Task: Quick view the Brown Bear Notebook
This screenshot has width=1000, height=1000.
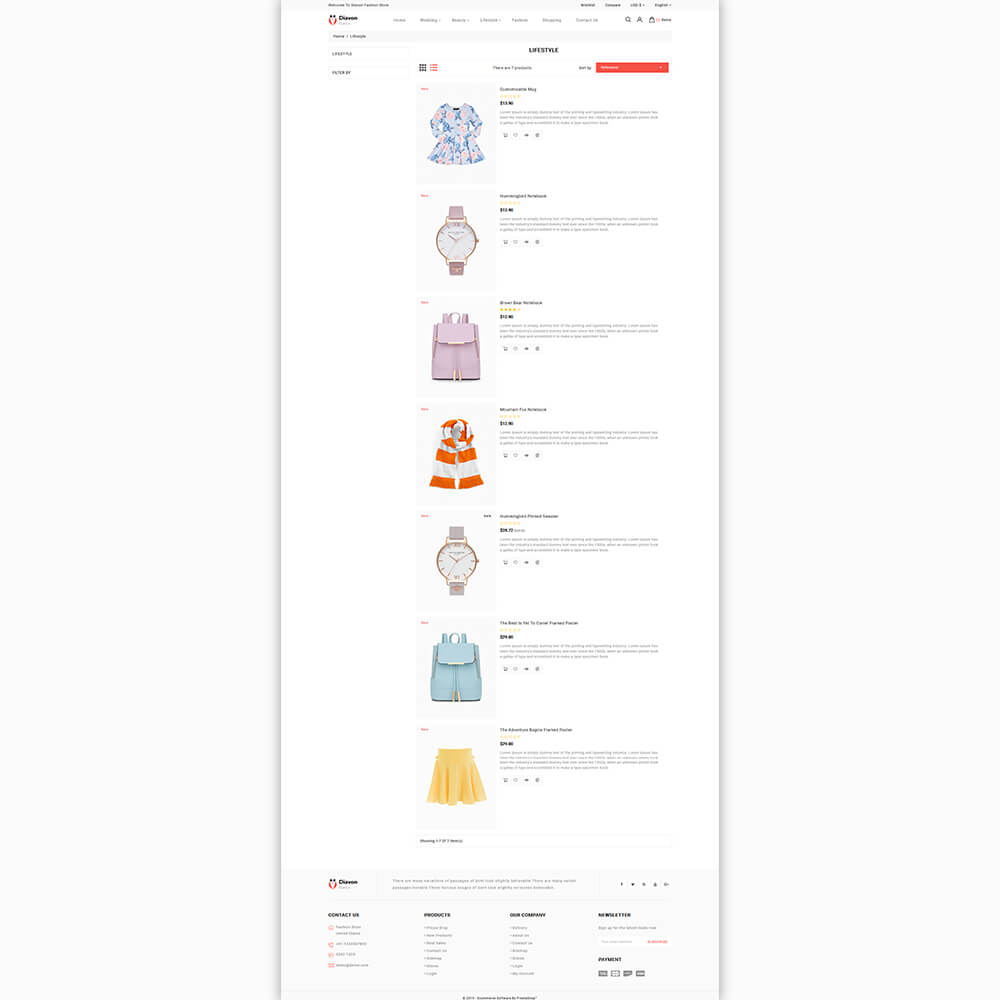Action: (x=526, y=349)
